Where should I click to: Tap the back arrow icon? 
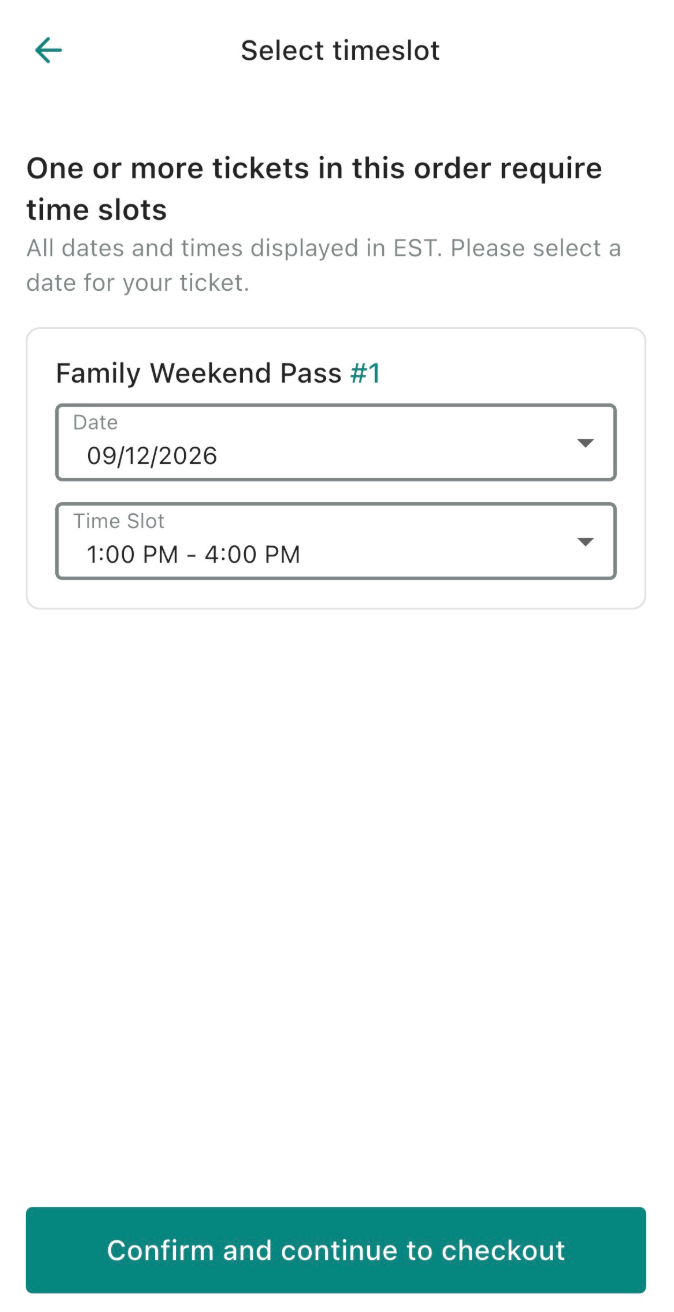point(48,50)
